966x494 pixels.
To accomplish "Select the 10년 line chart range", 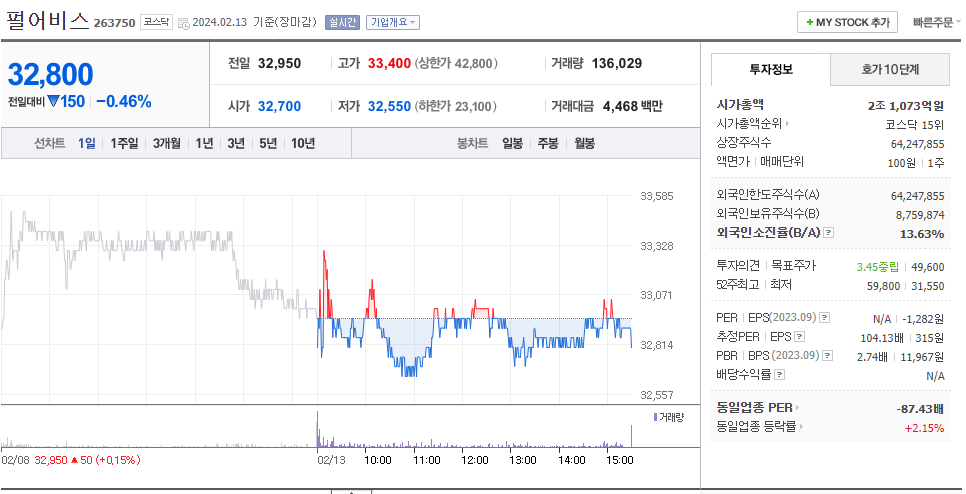I will (303, 144).
